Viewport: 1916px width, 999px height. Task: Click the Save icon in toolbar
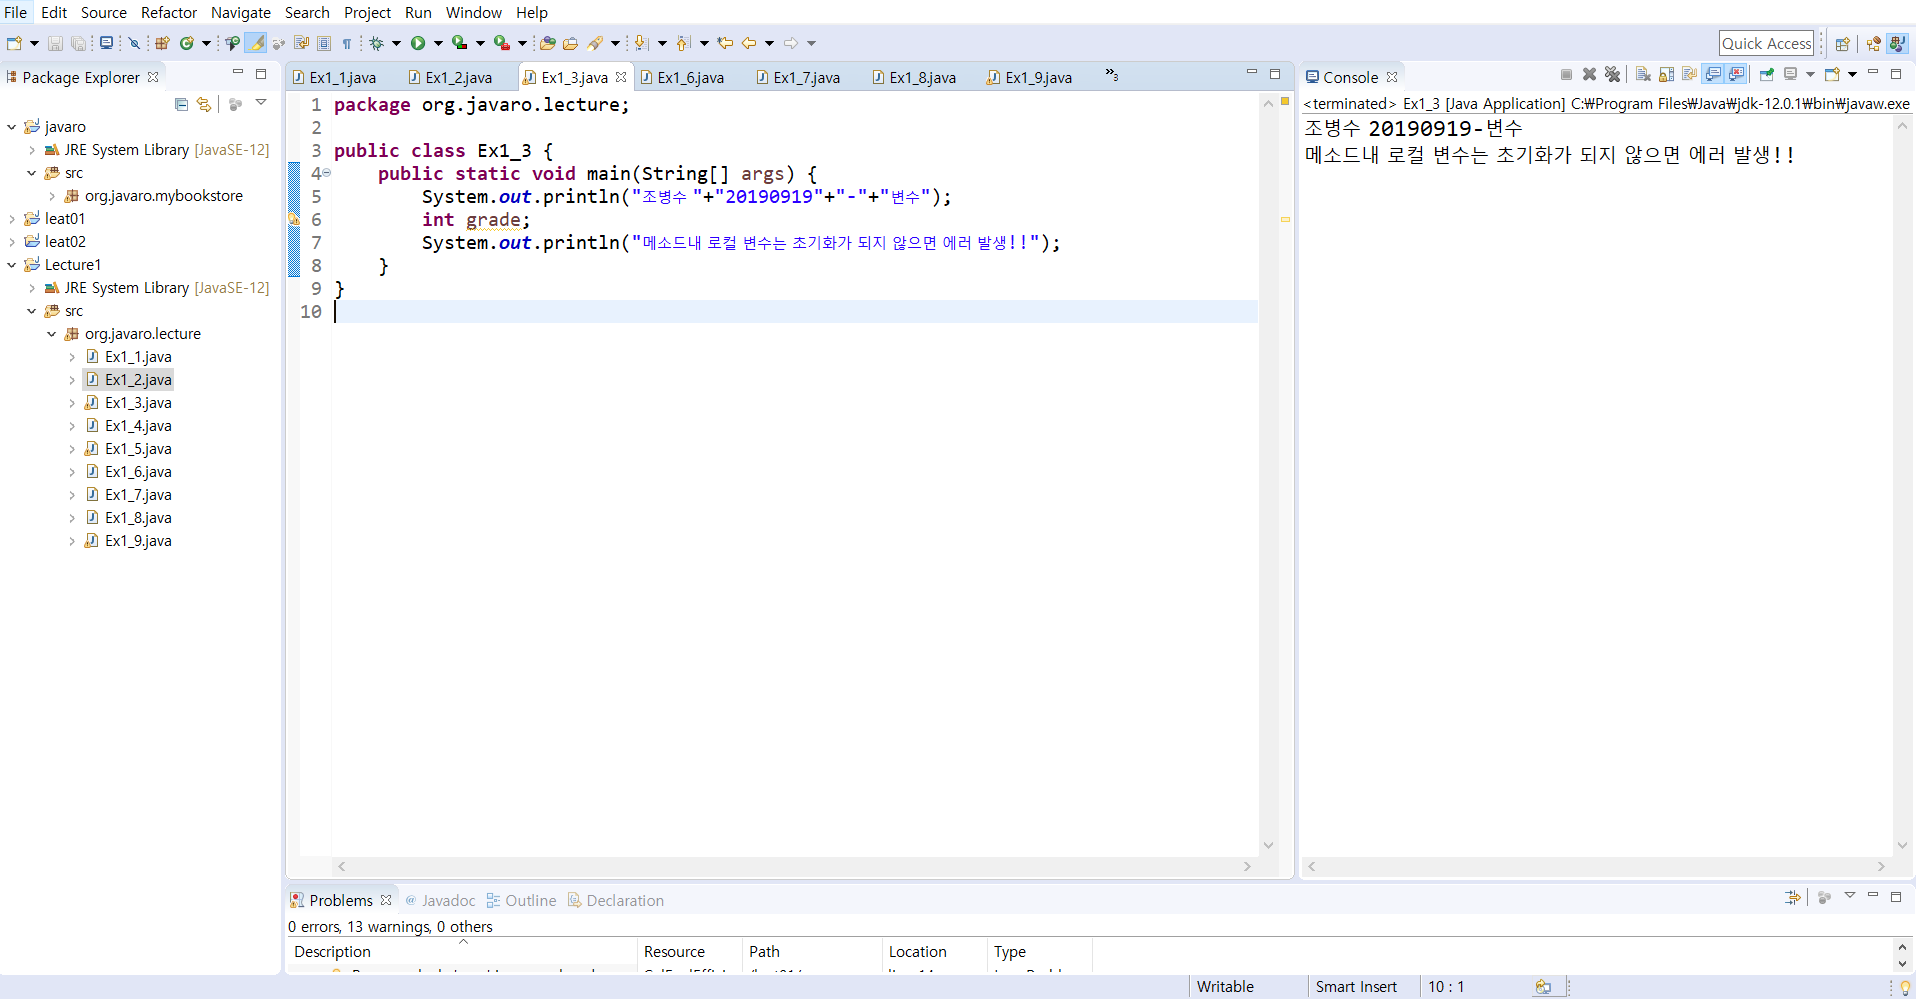pyautogui.click(x=55, y=43)
